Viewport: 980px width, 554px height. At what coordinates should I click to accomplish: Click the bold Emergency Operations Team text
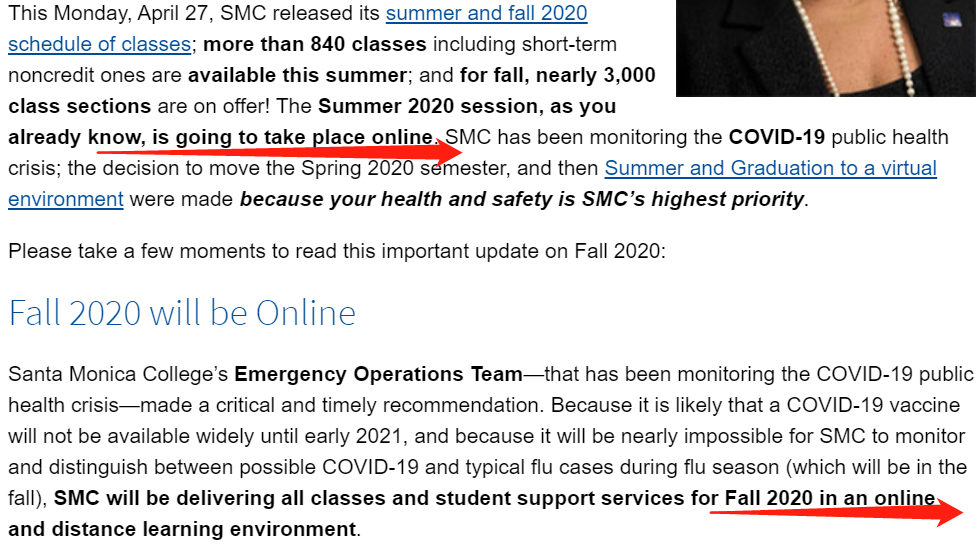378,375
